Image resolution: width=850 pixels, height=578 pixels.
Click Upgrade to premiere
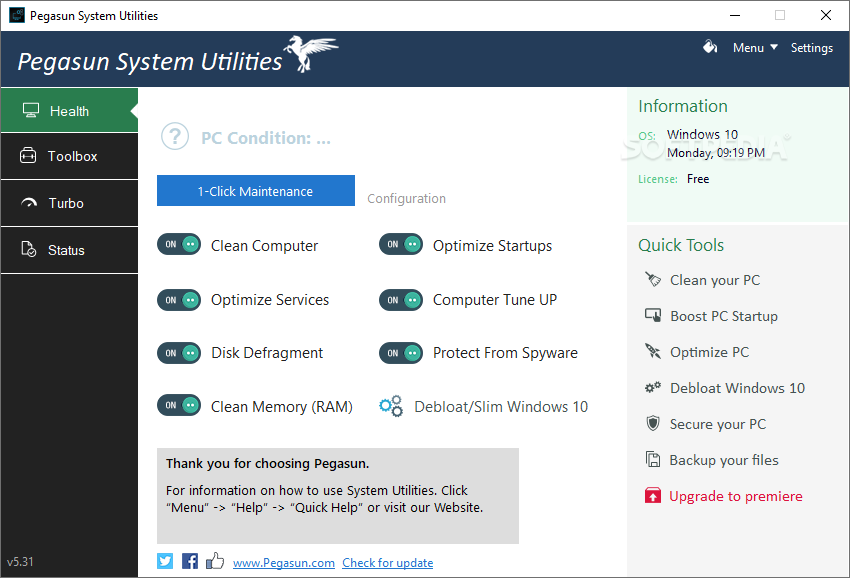(735, 495)
